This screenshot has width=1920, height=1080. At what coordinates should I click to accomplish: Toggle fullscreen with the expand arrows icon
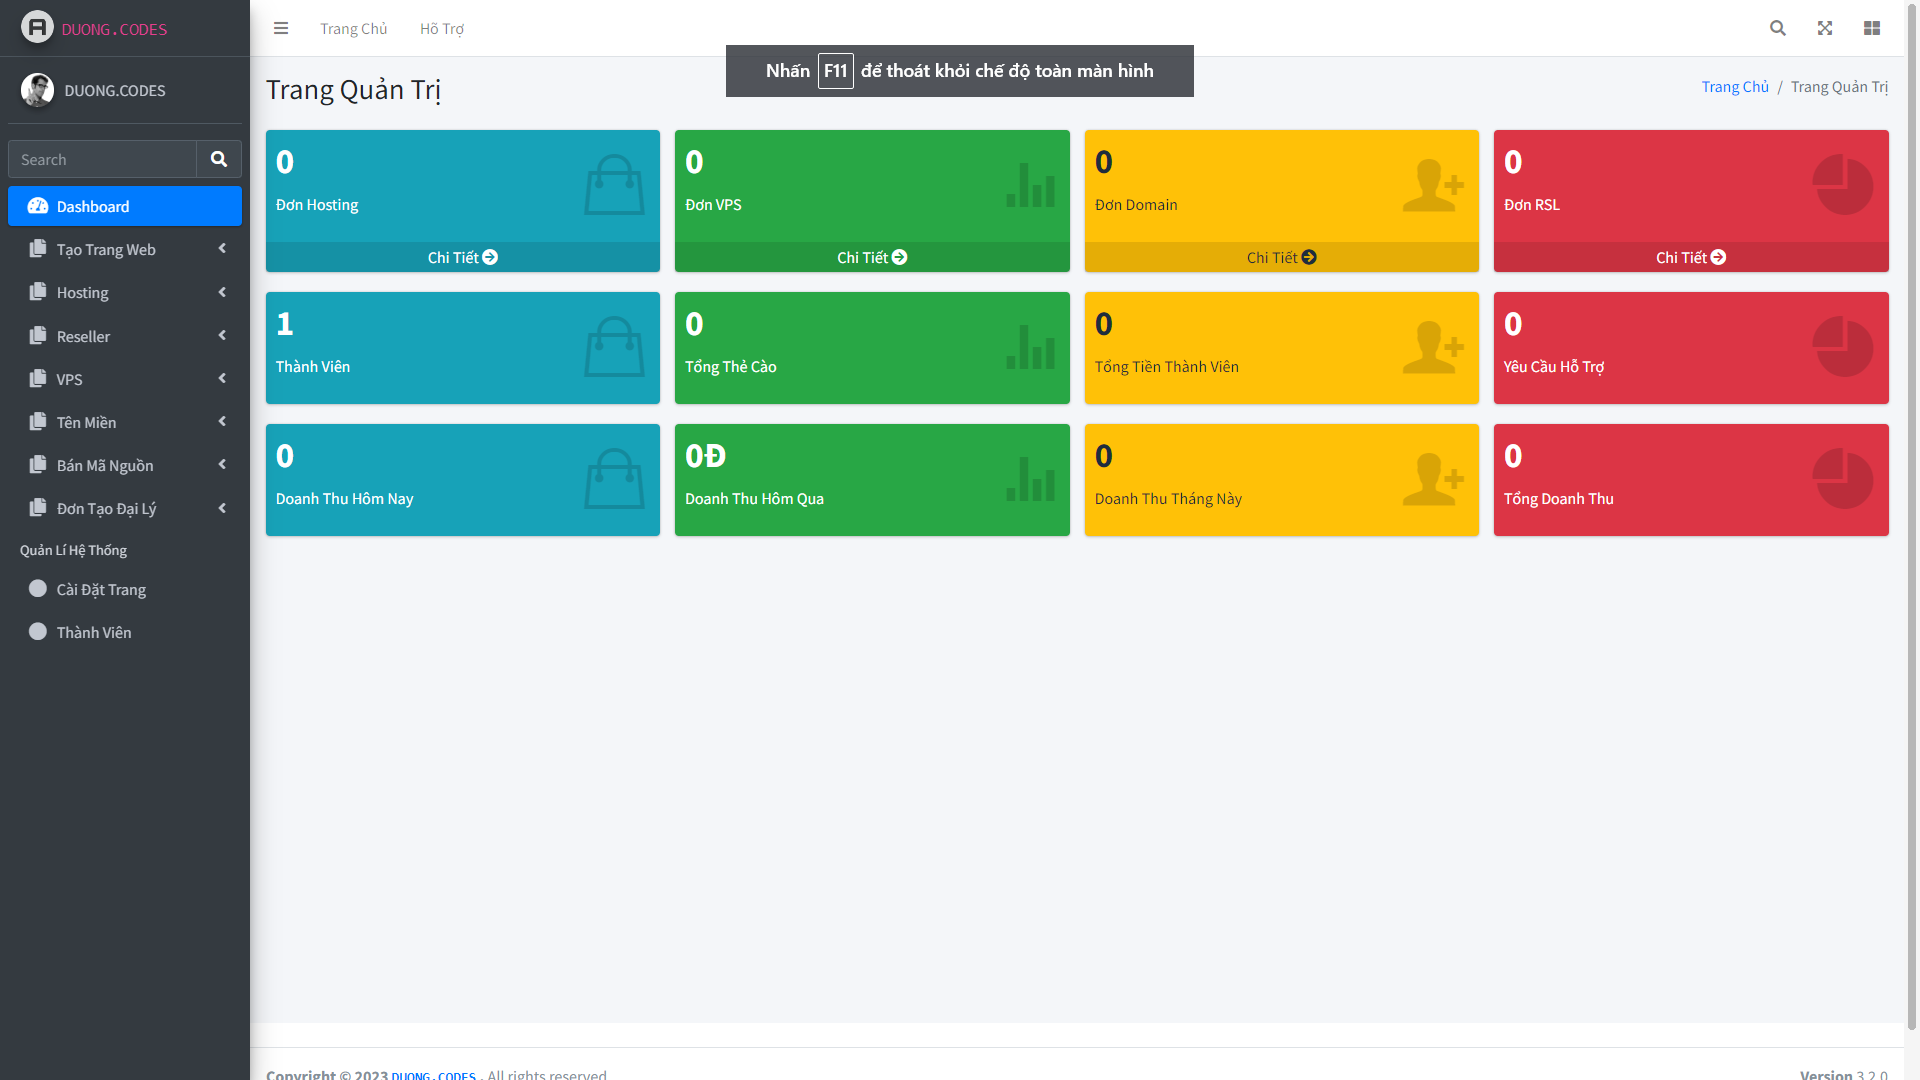pyautogui.click(x=1825, y=28)
